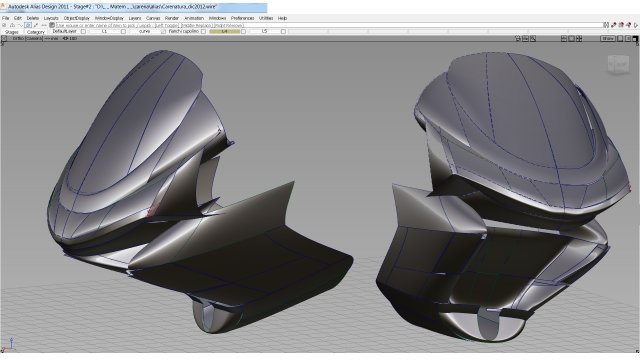Open the Delete menu

click(x=33, y=18)
